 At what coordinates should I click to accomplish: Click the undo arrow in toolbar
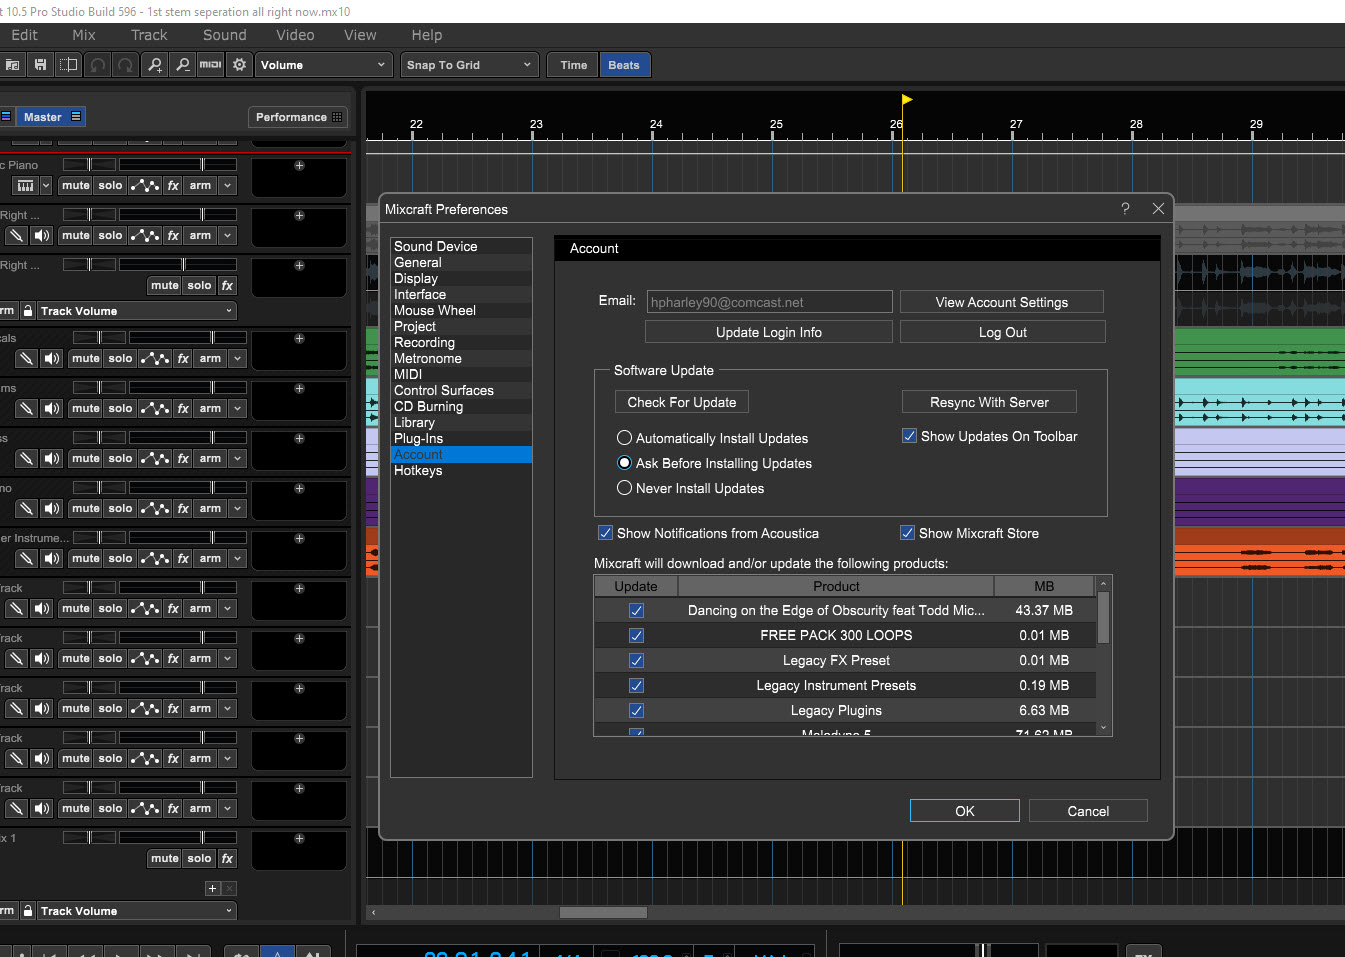[97, 65]
